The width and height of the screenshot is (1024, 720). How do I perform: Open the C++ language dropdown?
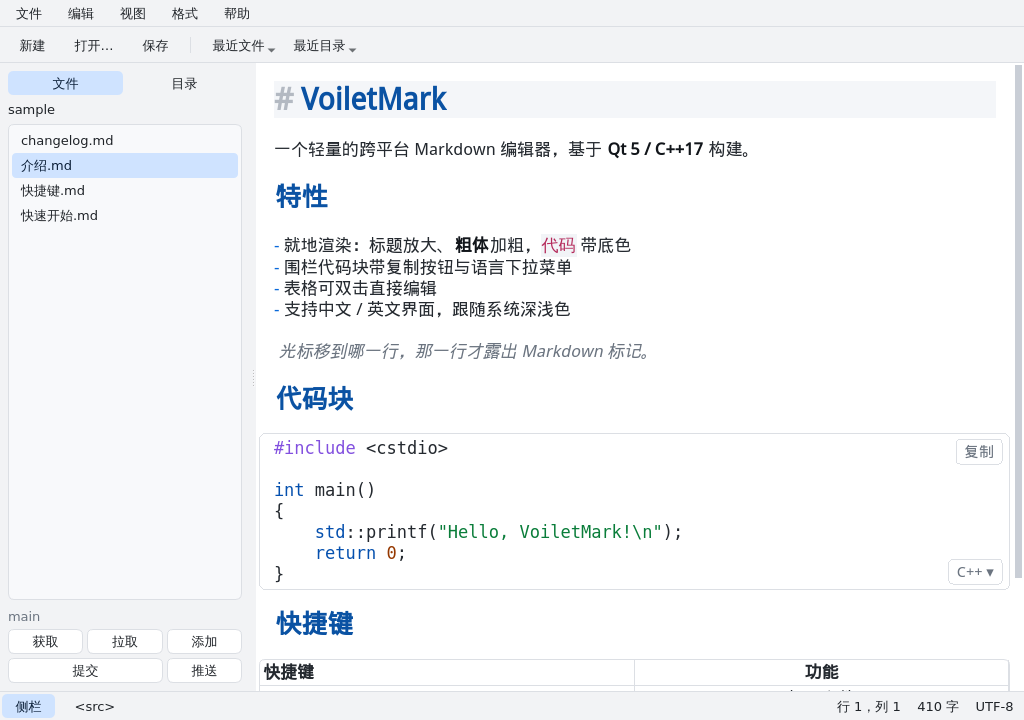coord(975,572)
